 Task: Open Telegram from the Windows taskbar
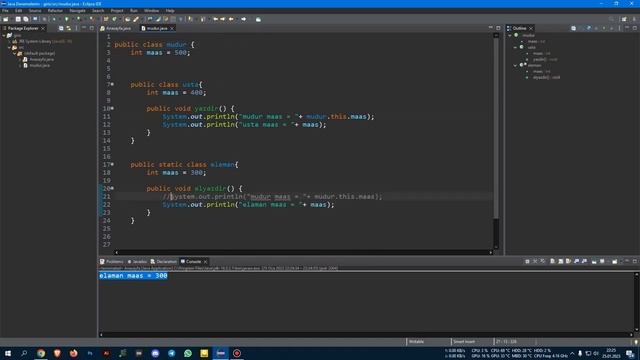click(x=171, y=353)
